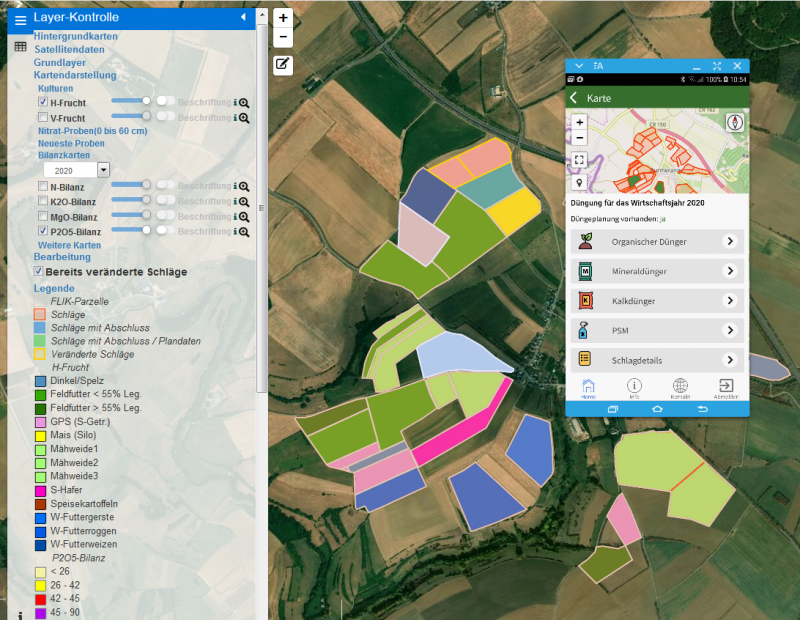Image resolution: width=800 pixels, height=620 pixels.
Task: Open the year 2020 dropdown
Action: click(102, 171)
